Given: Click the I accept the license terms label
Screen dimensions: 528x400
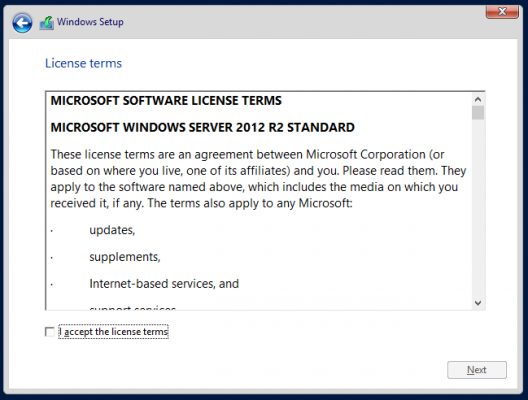Looking at the screenshot, I should pos(113,332).
